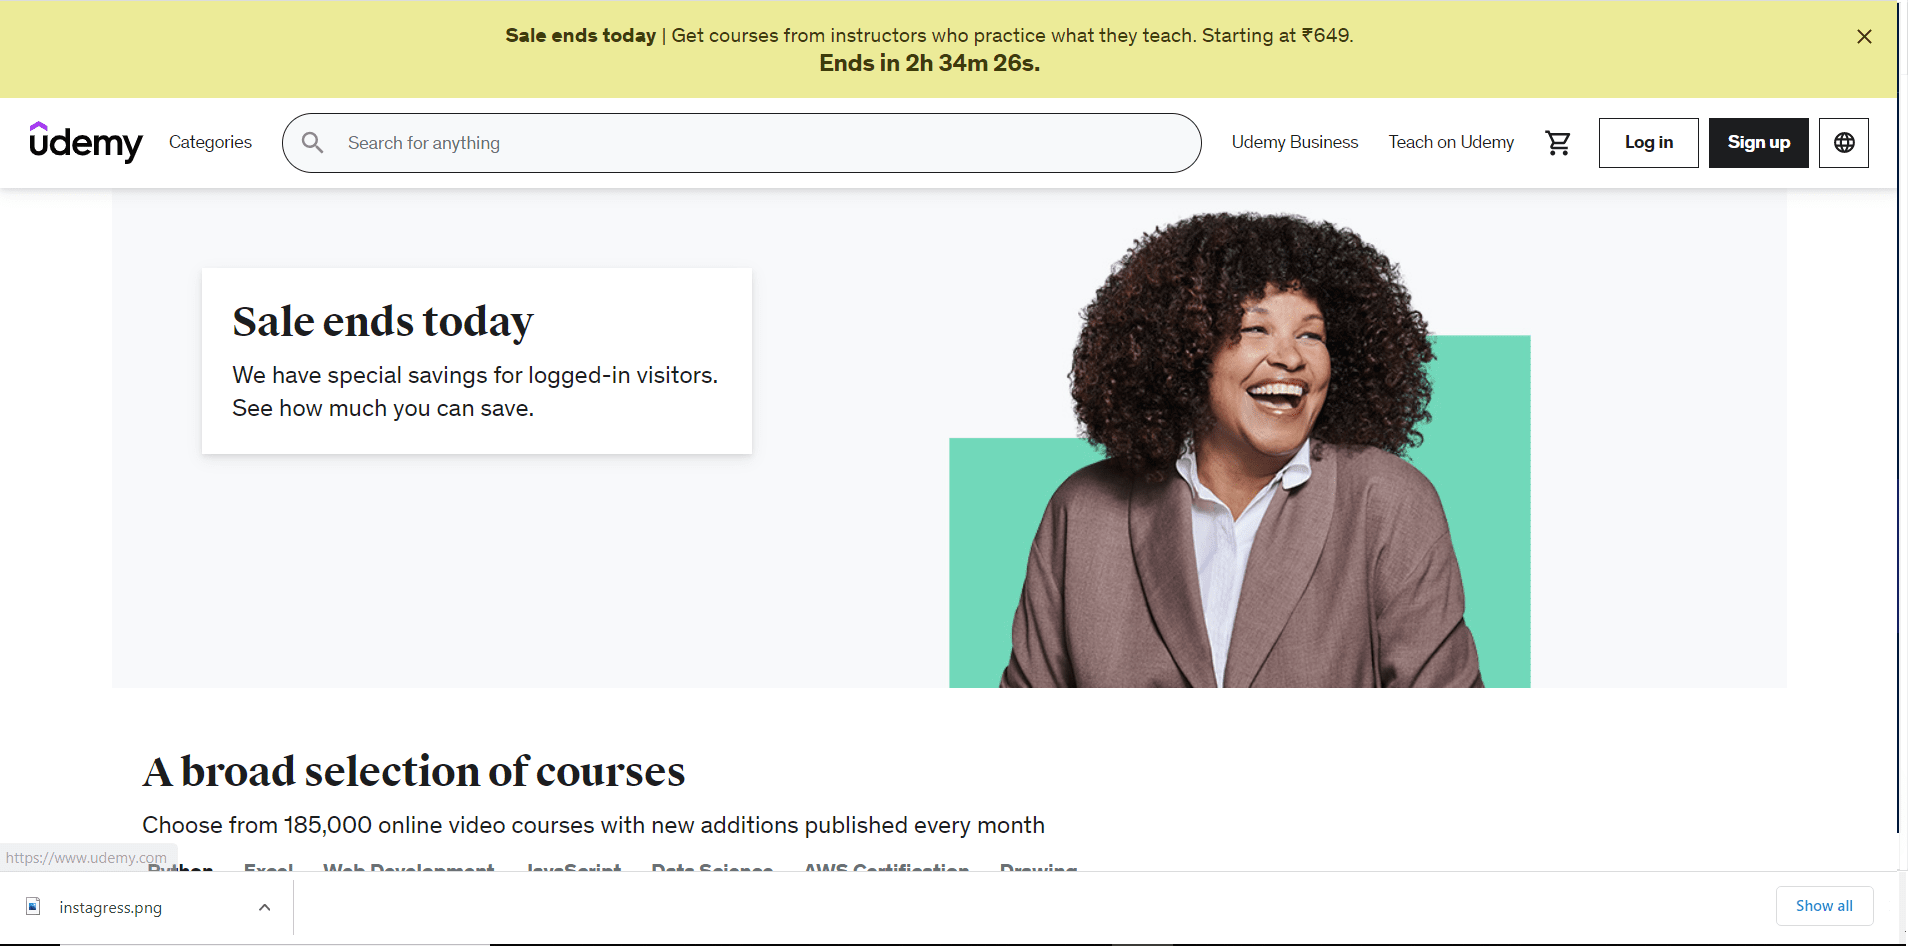The width and height of the screenshot is (1908, 946).
Task: Select the Data Science tab
Action: point(712,867)
